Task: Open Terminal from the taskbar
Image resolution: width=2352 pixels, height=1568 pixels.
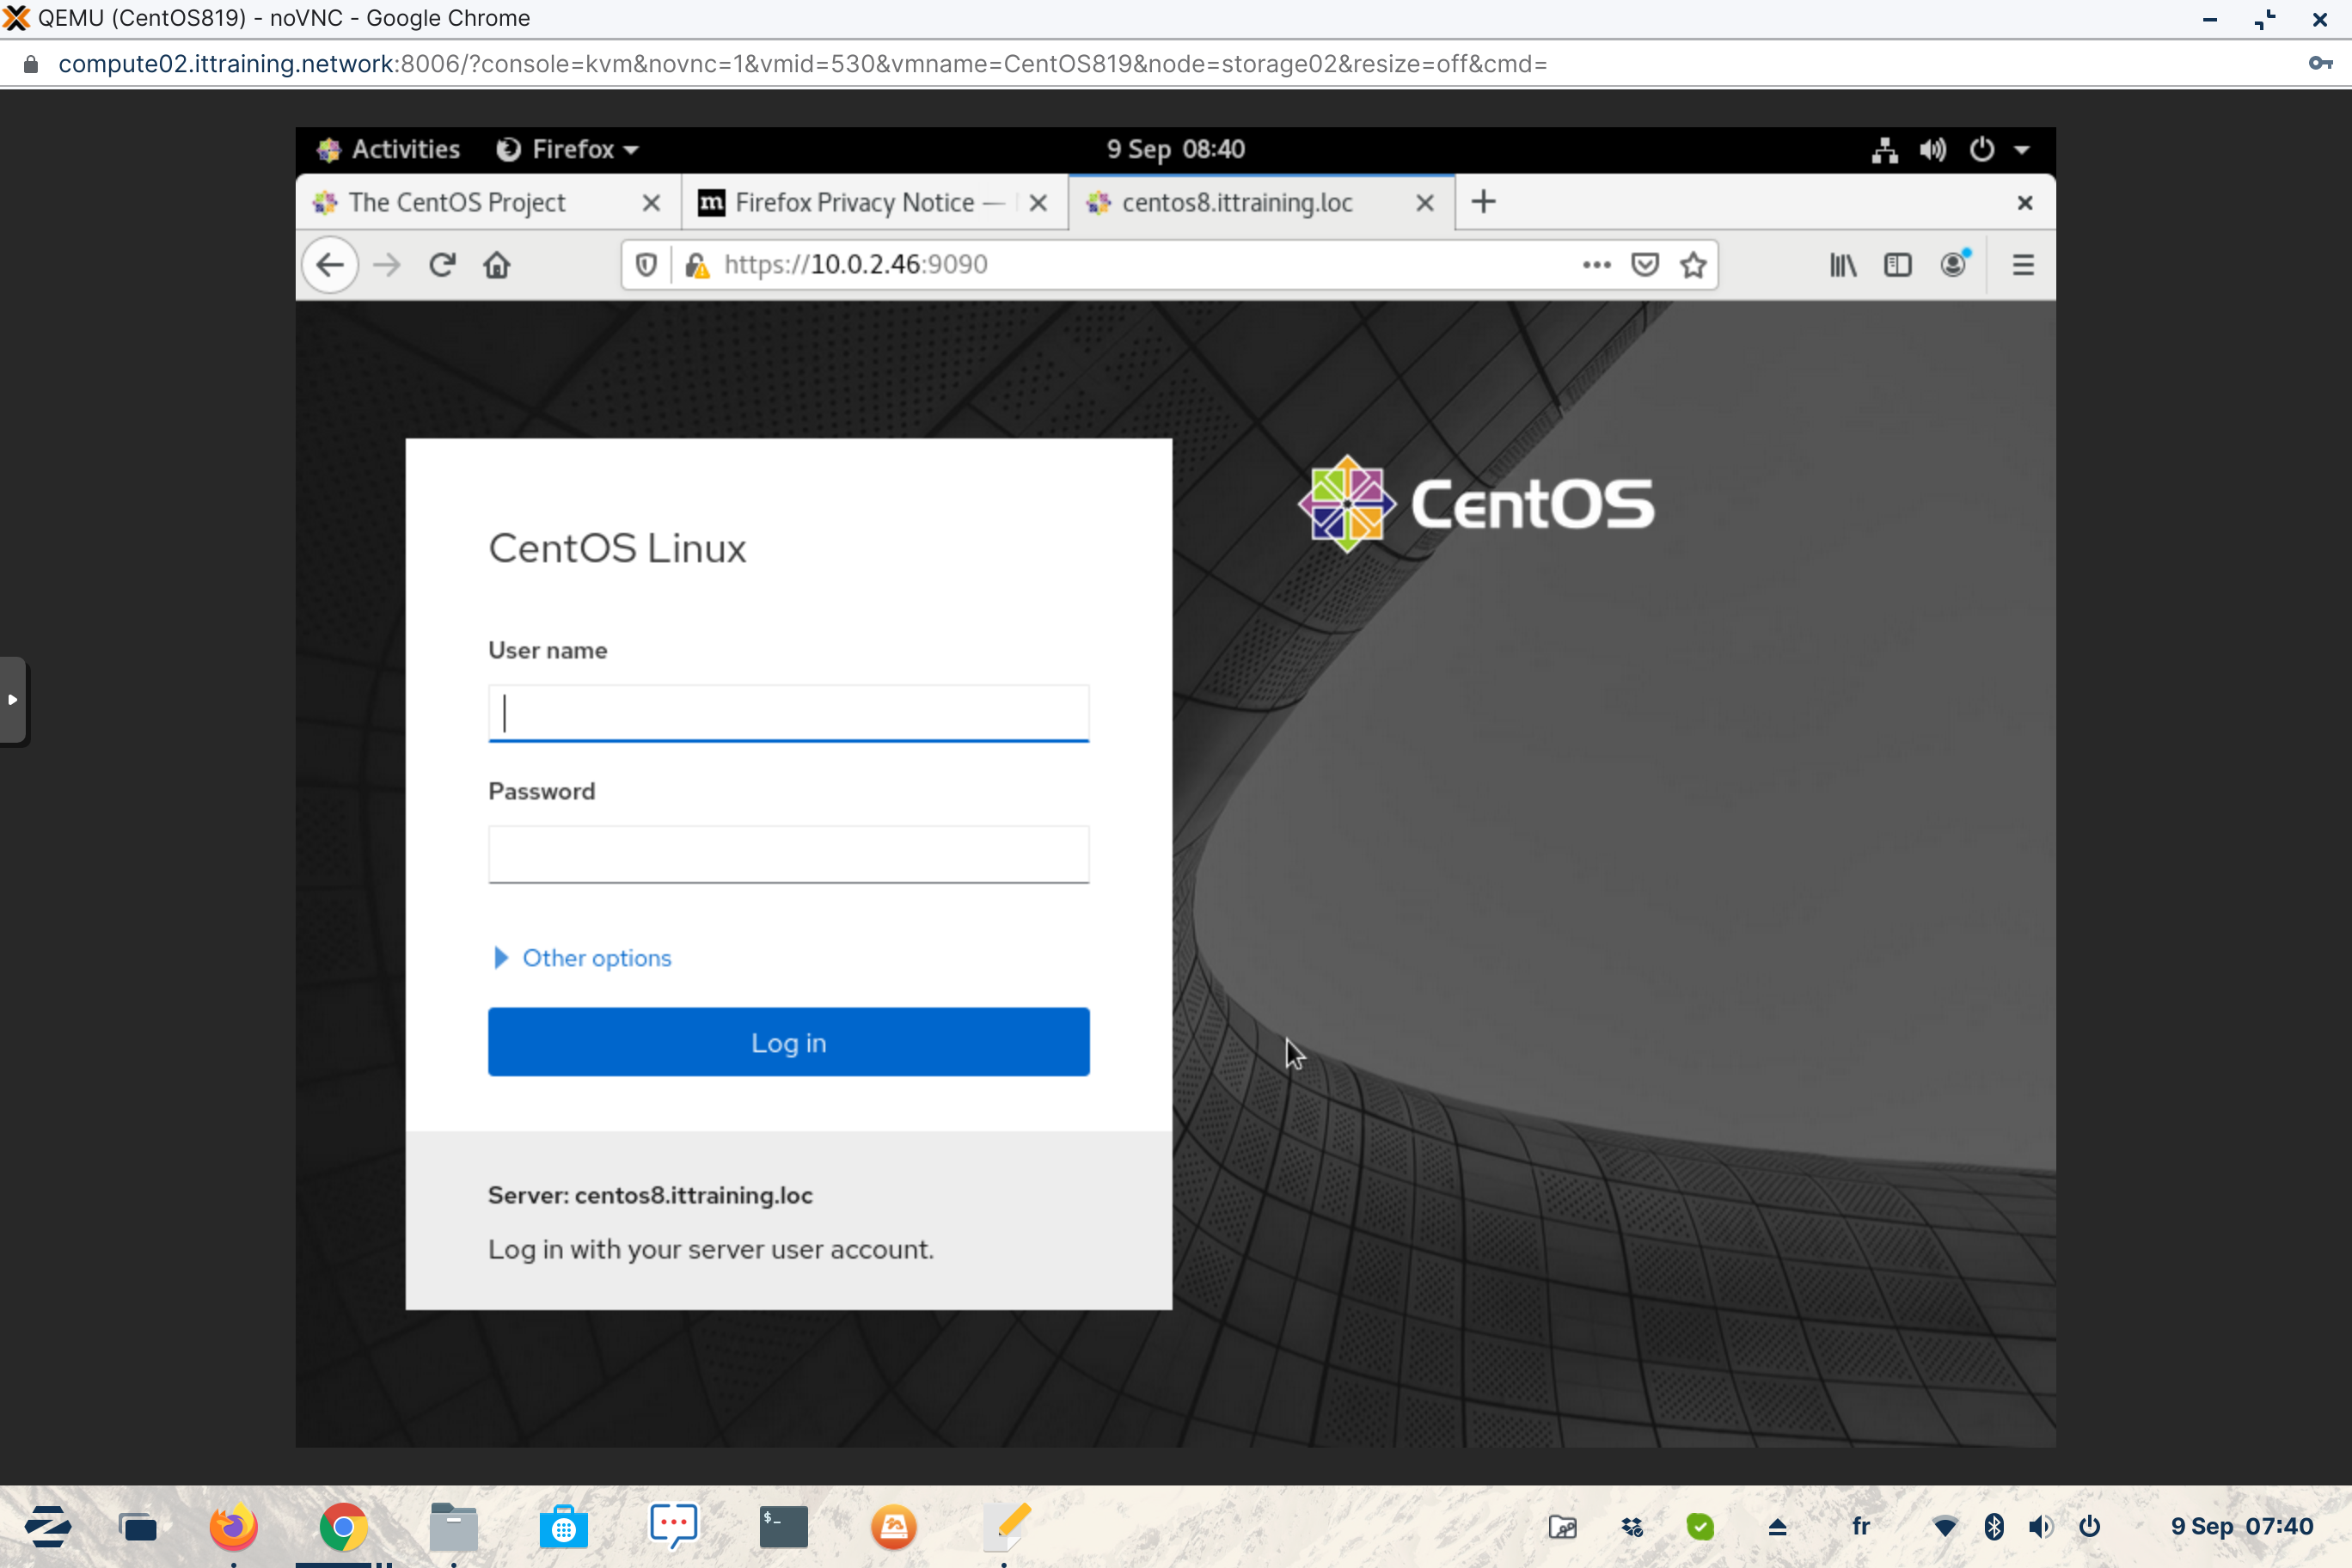Action: coord(783,1527)
